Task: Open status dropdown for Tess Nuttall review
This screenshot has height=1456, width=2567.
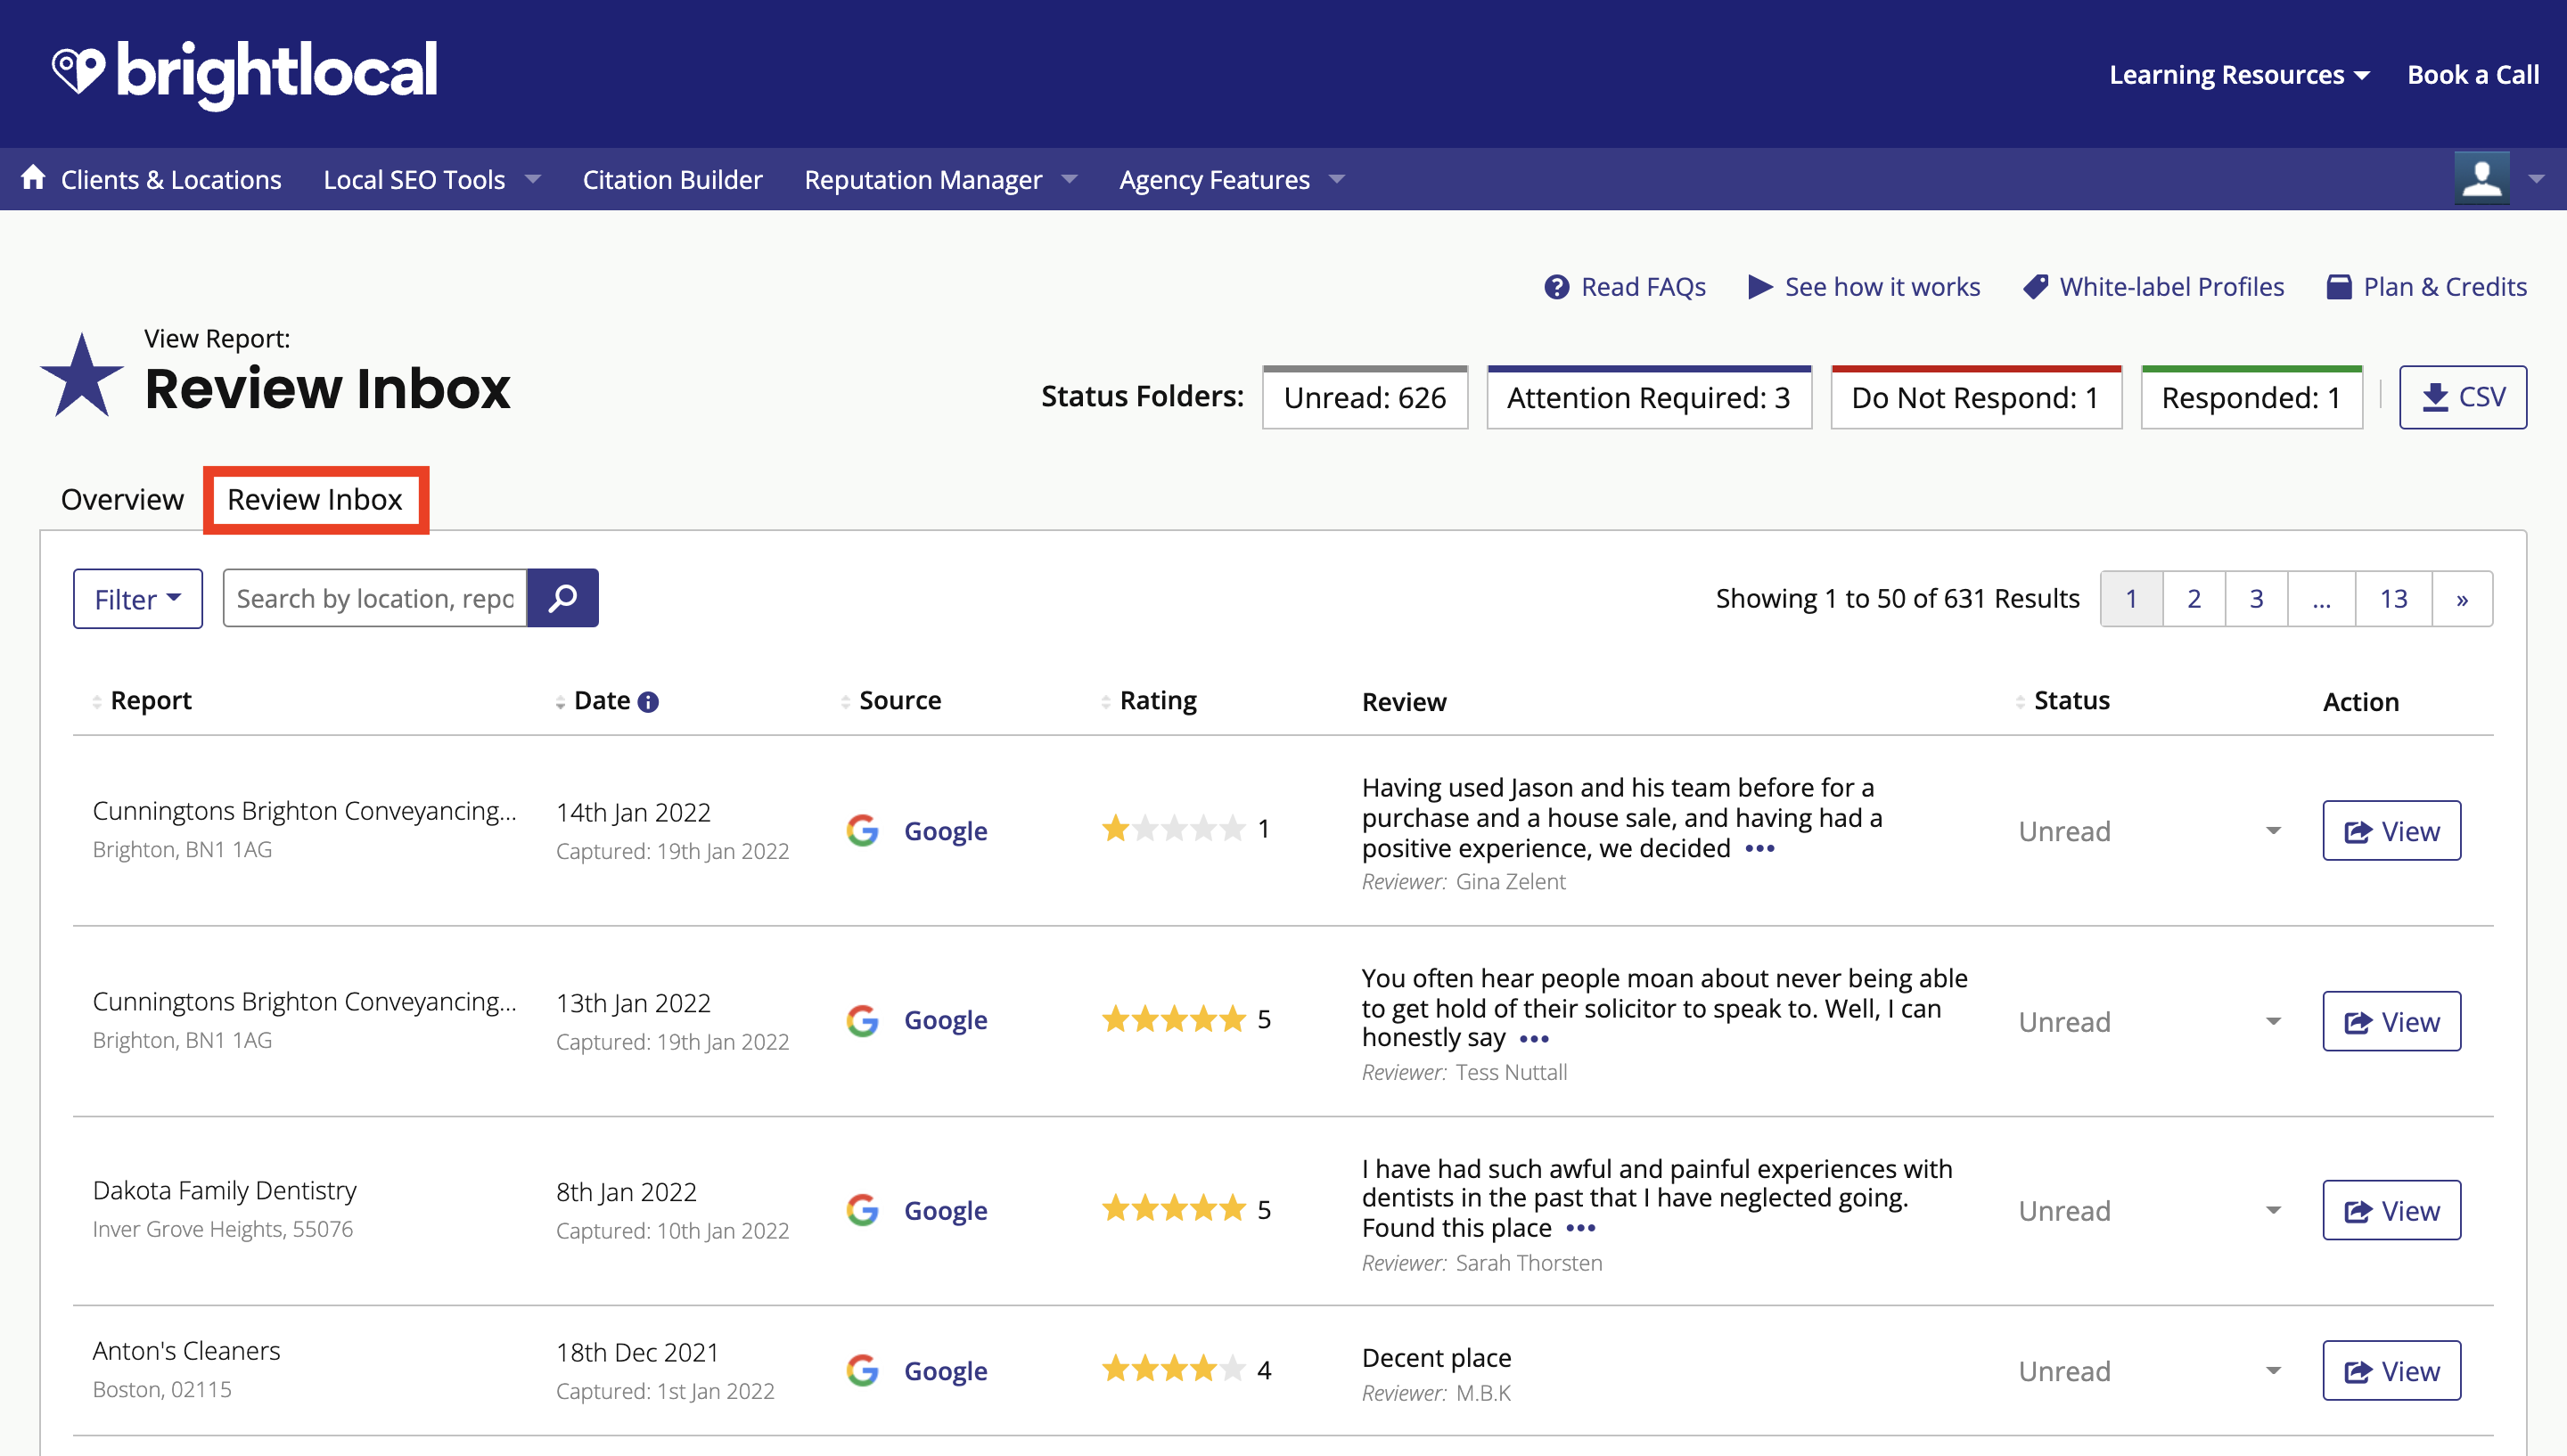Action: [2272, 1021]
